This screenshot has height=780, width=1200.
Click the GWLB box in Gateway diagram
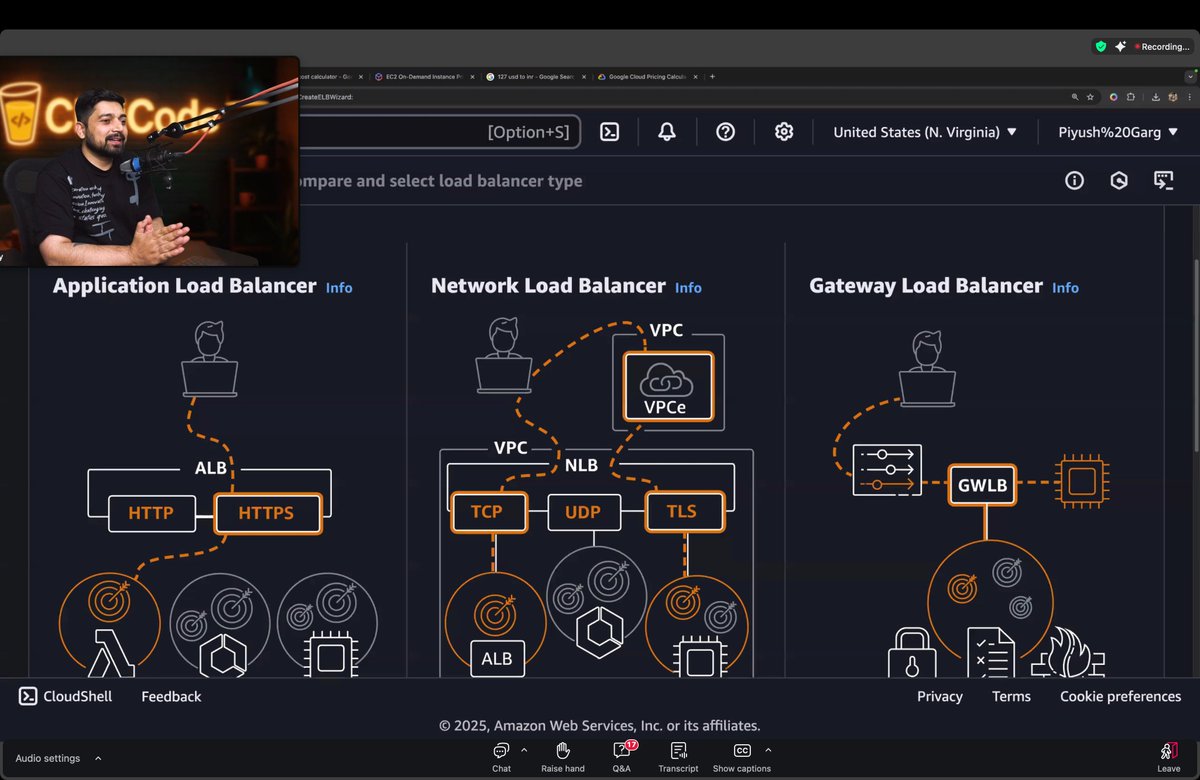982,487
